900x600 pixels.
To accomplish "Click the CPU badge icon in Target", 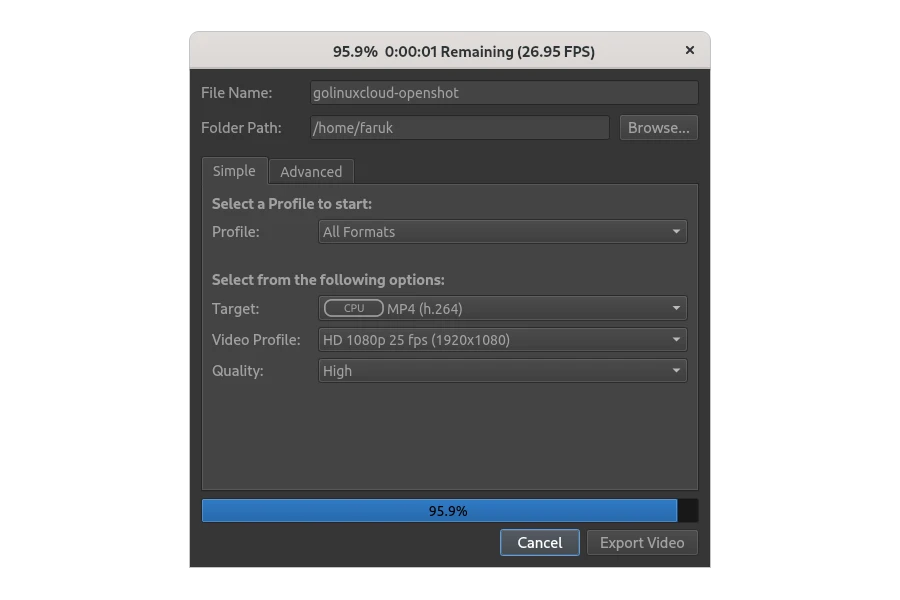I will coord(354,309).
